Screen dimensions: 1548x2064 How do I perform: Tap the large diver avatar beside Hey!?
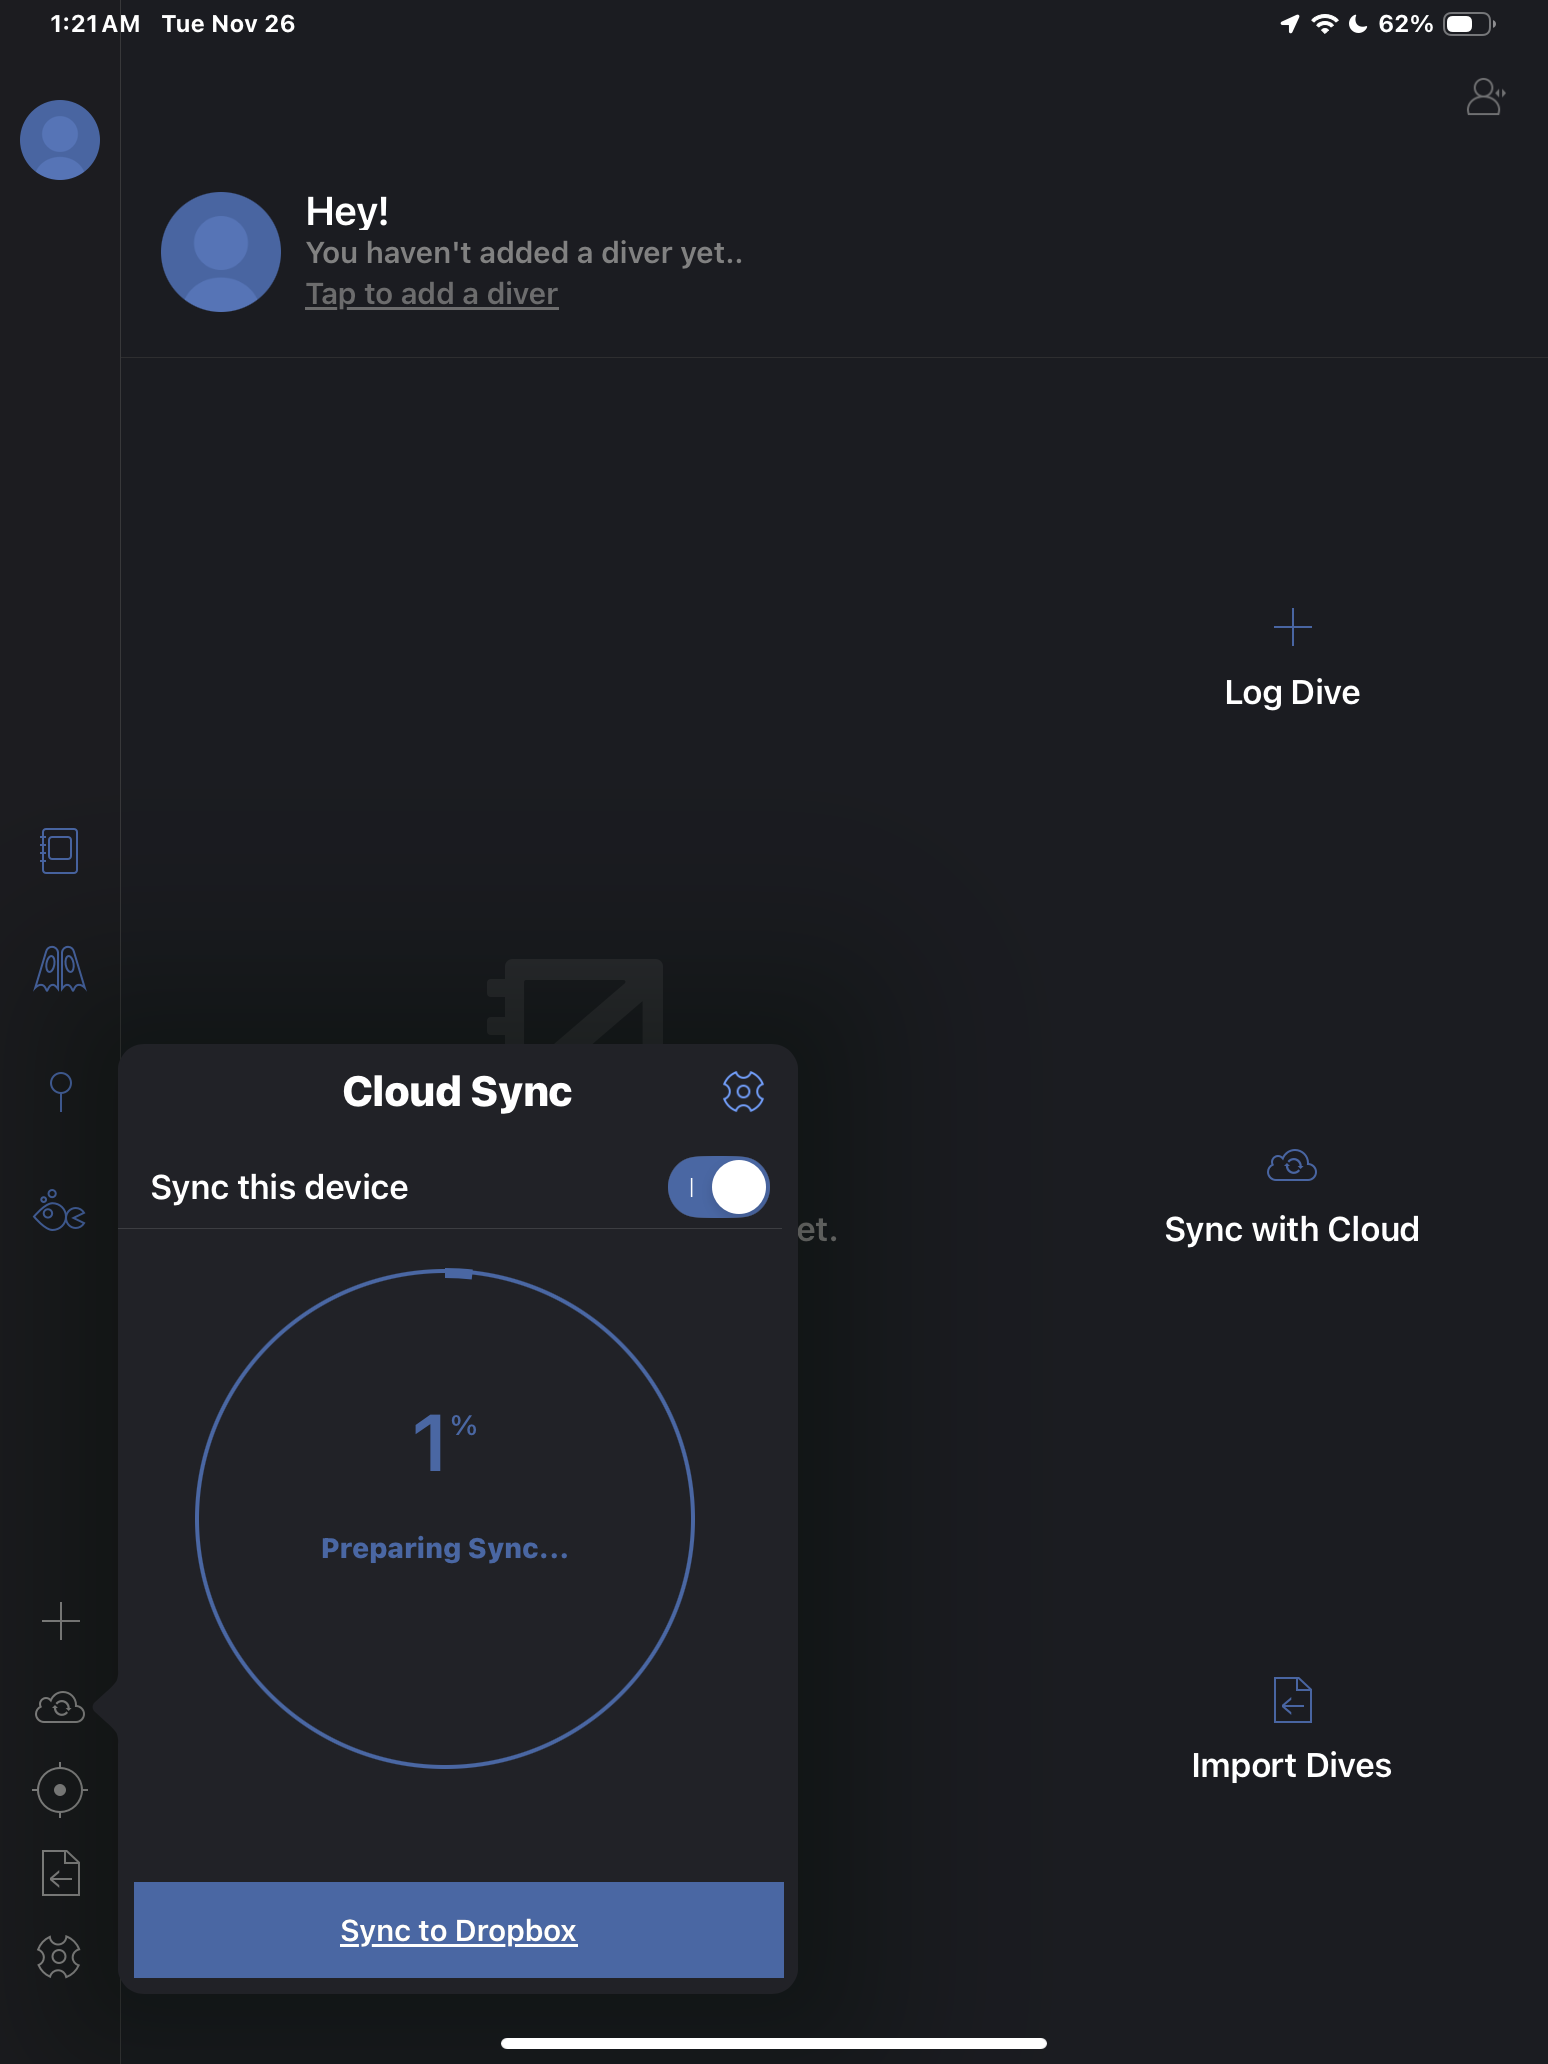pyautogui.click(x=221, y=252)
